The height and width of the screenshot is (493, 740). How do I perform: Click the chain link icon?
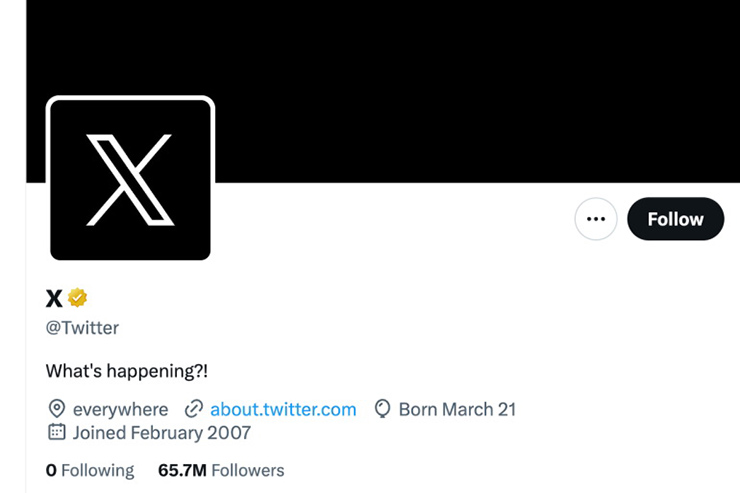coord(194,409)
